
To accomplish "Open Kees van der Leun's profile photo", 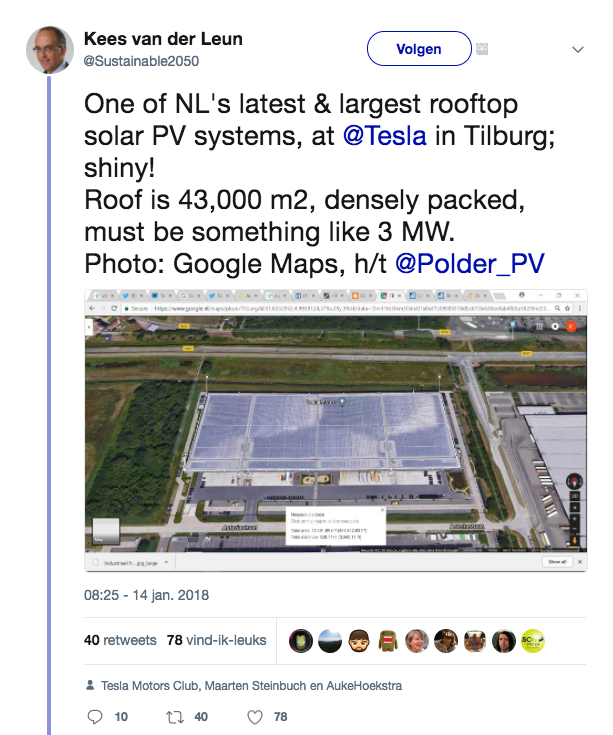I will [x=50, y=50].
